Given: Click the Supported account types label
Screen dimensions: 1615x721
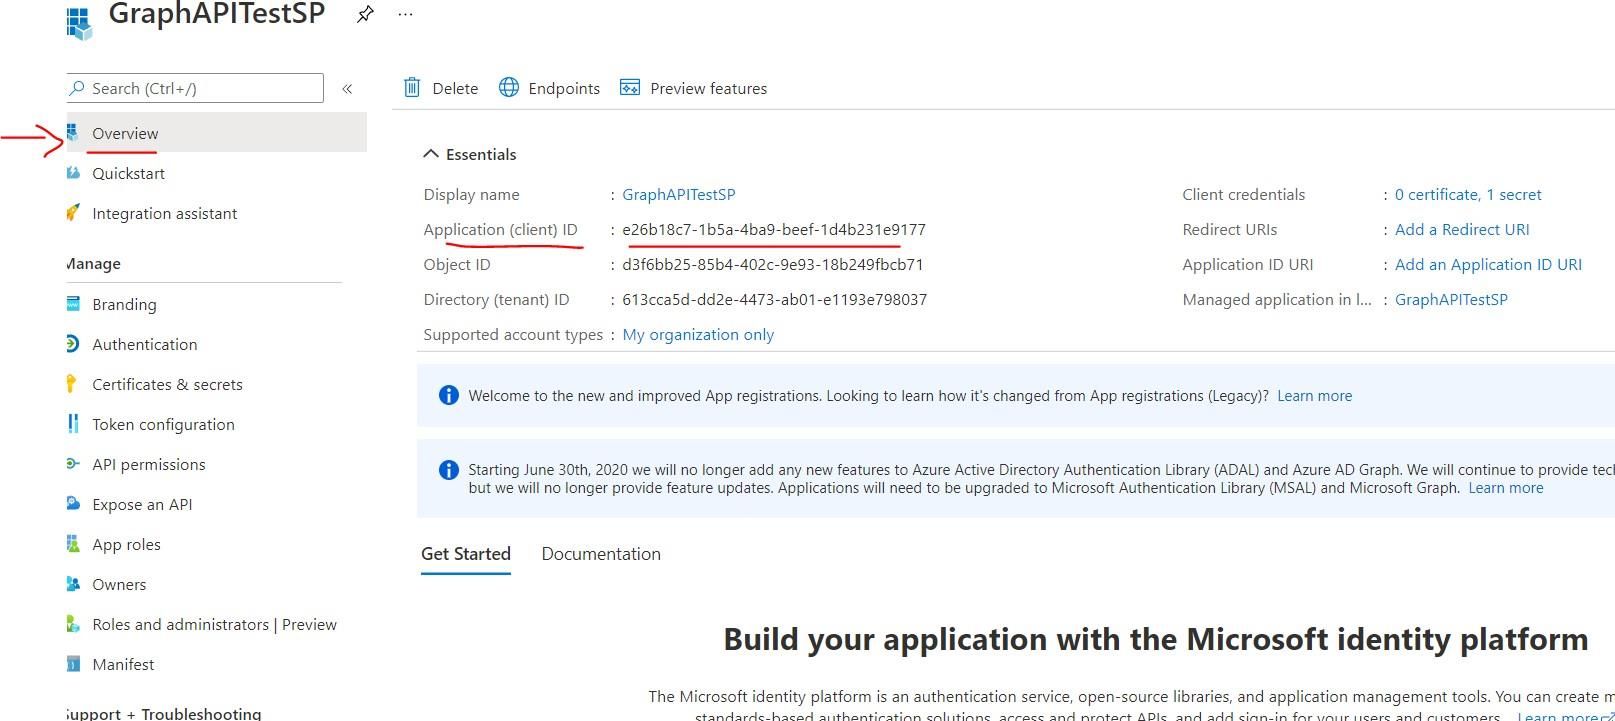Looking at the screenshot, I should tap(513, 334).
